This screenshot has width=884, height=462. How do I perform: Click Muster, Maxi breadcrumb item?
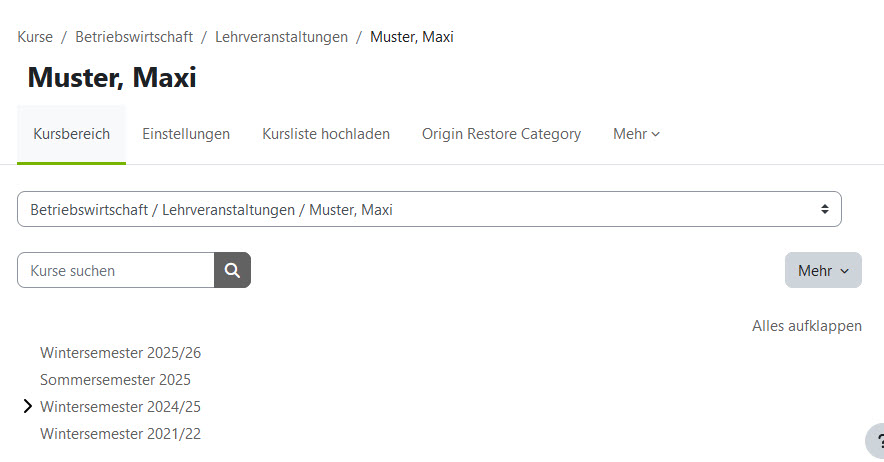(x=411, y=37)
